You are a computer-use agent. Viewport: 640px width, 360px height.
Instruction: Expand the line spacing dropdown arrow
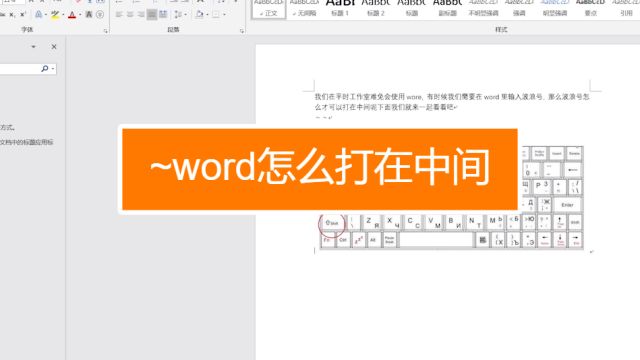click(185, 15)
